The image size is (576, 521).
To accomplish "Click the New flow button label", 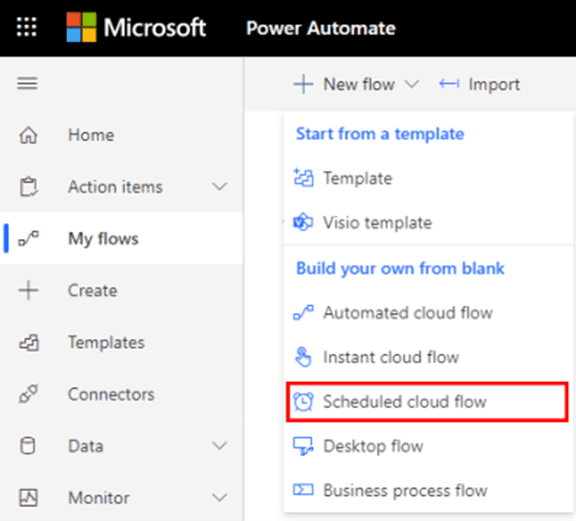I will coord(359,84).
